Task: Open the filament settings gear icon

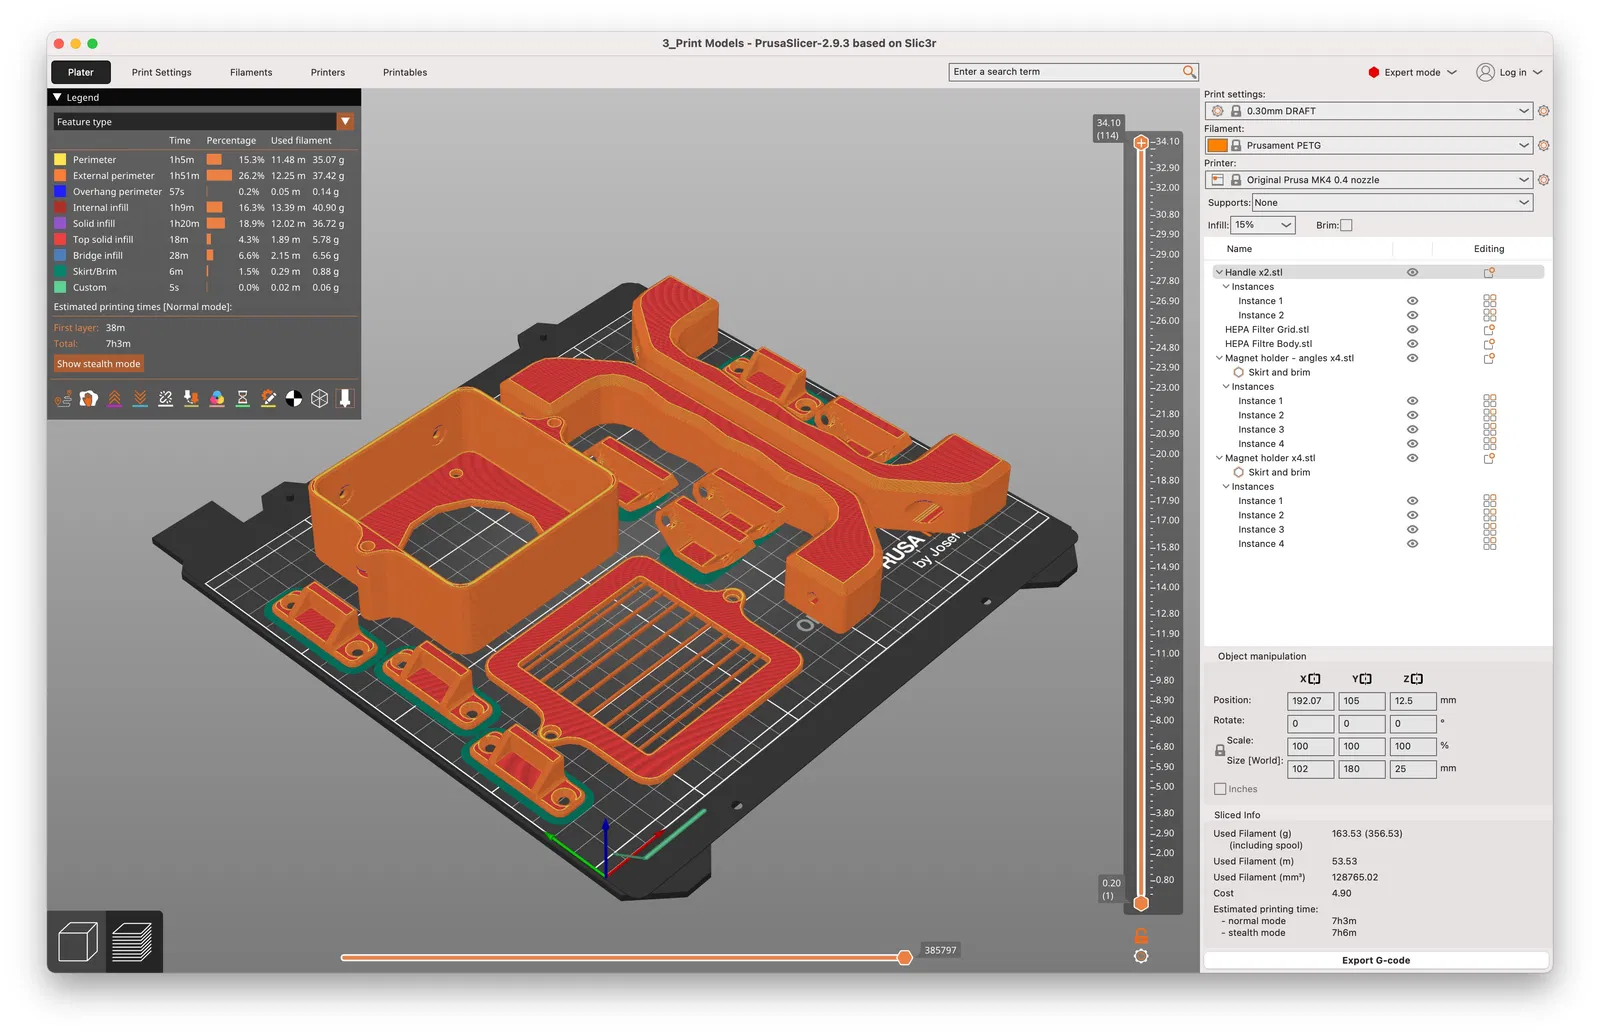Action: click(x=1544, y=146)
